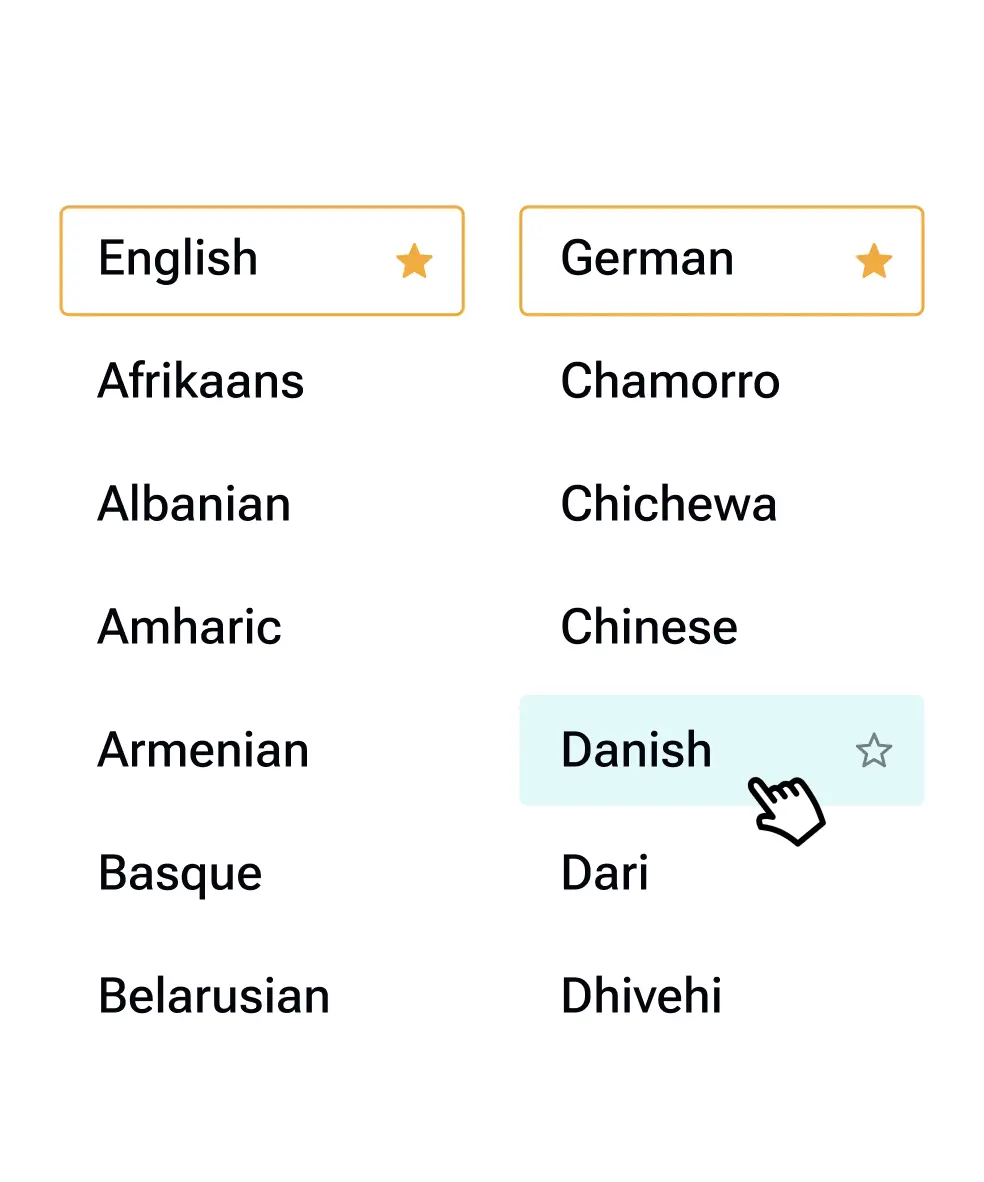Pick Albanian in the left column

click(194, 505)
